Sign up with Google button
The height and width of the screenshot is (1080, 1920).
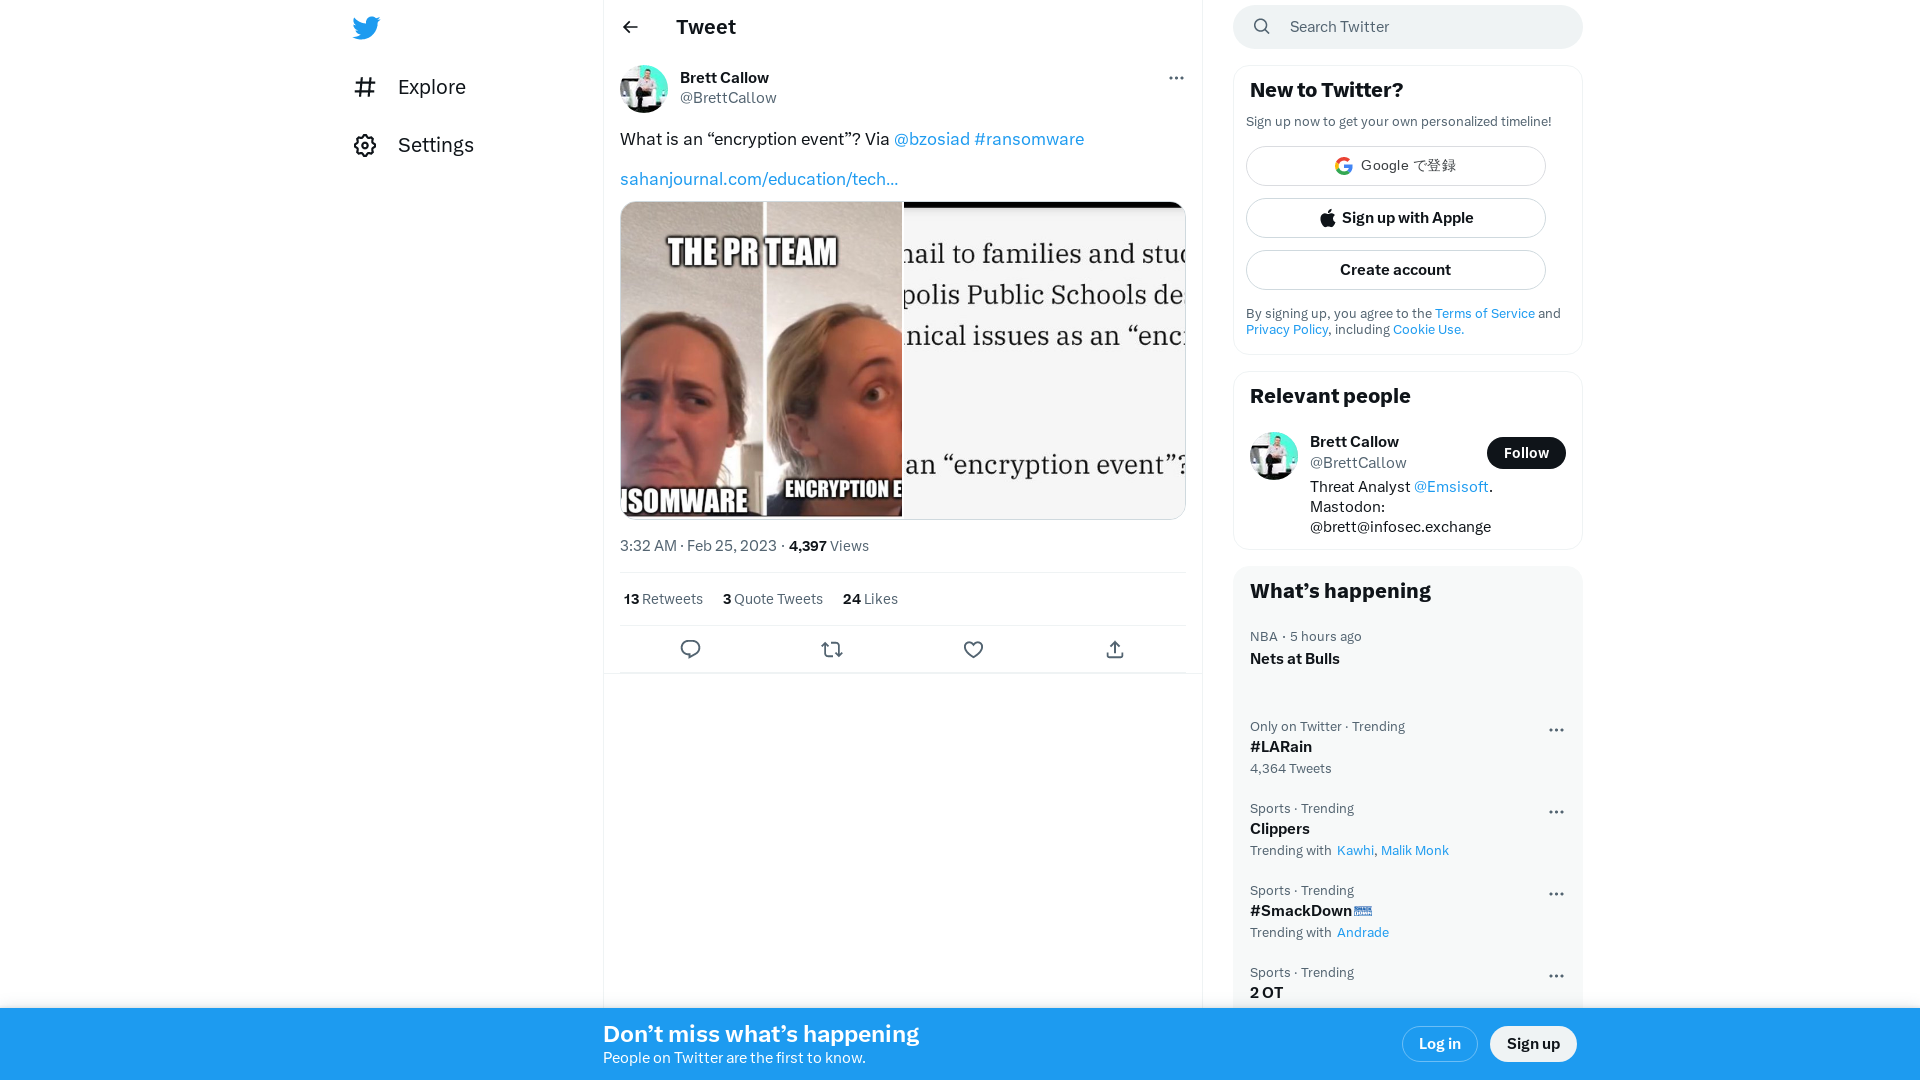(1396, 166)
